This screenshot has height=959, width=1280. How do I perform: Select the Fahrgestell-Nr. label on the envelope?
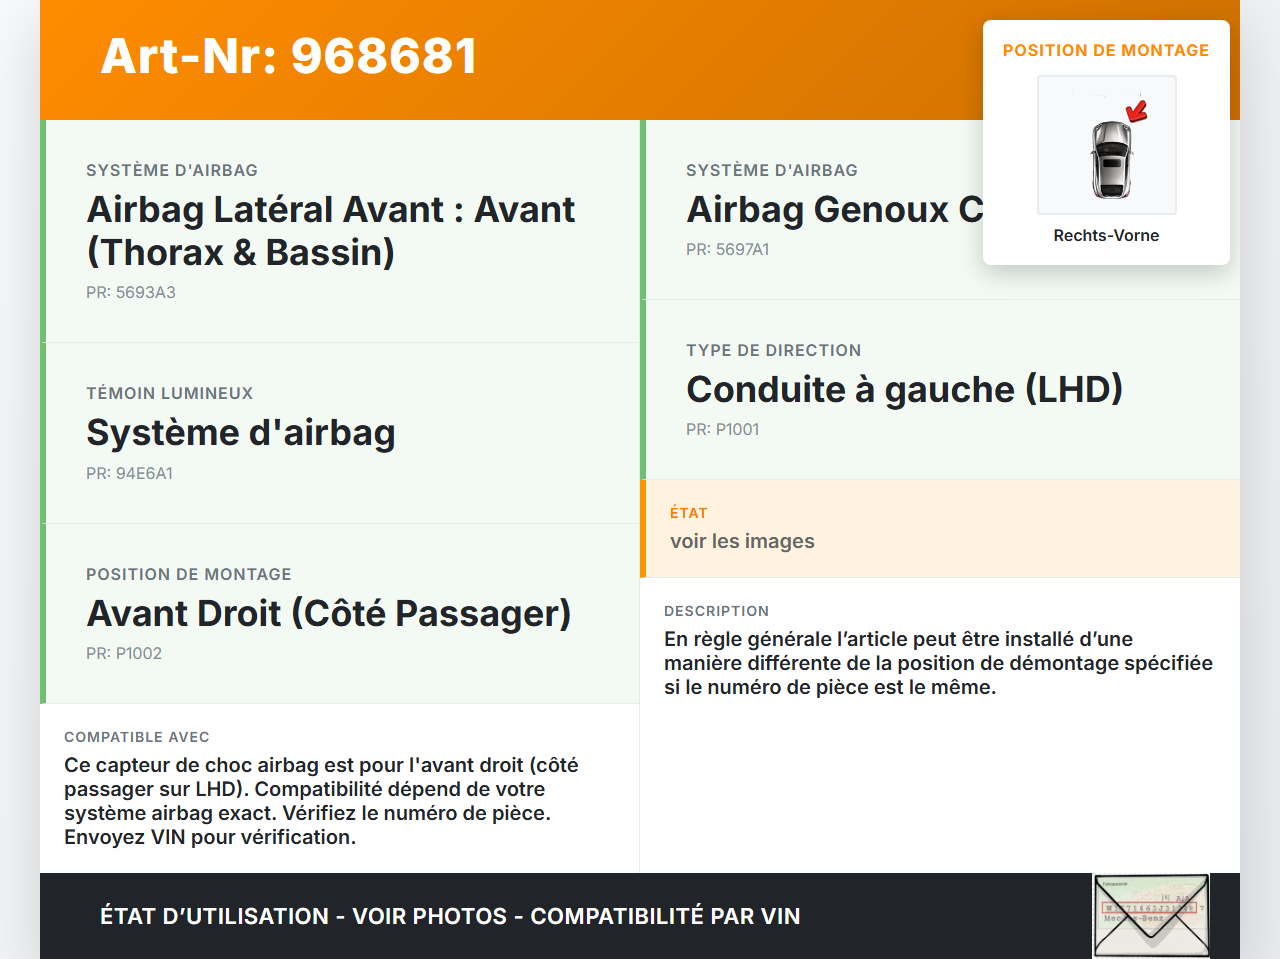pos(1115,884)
